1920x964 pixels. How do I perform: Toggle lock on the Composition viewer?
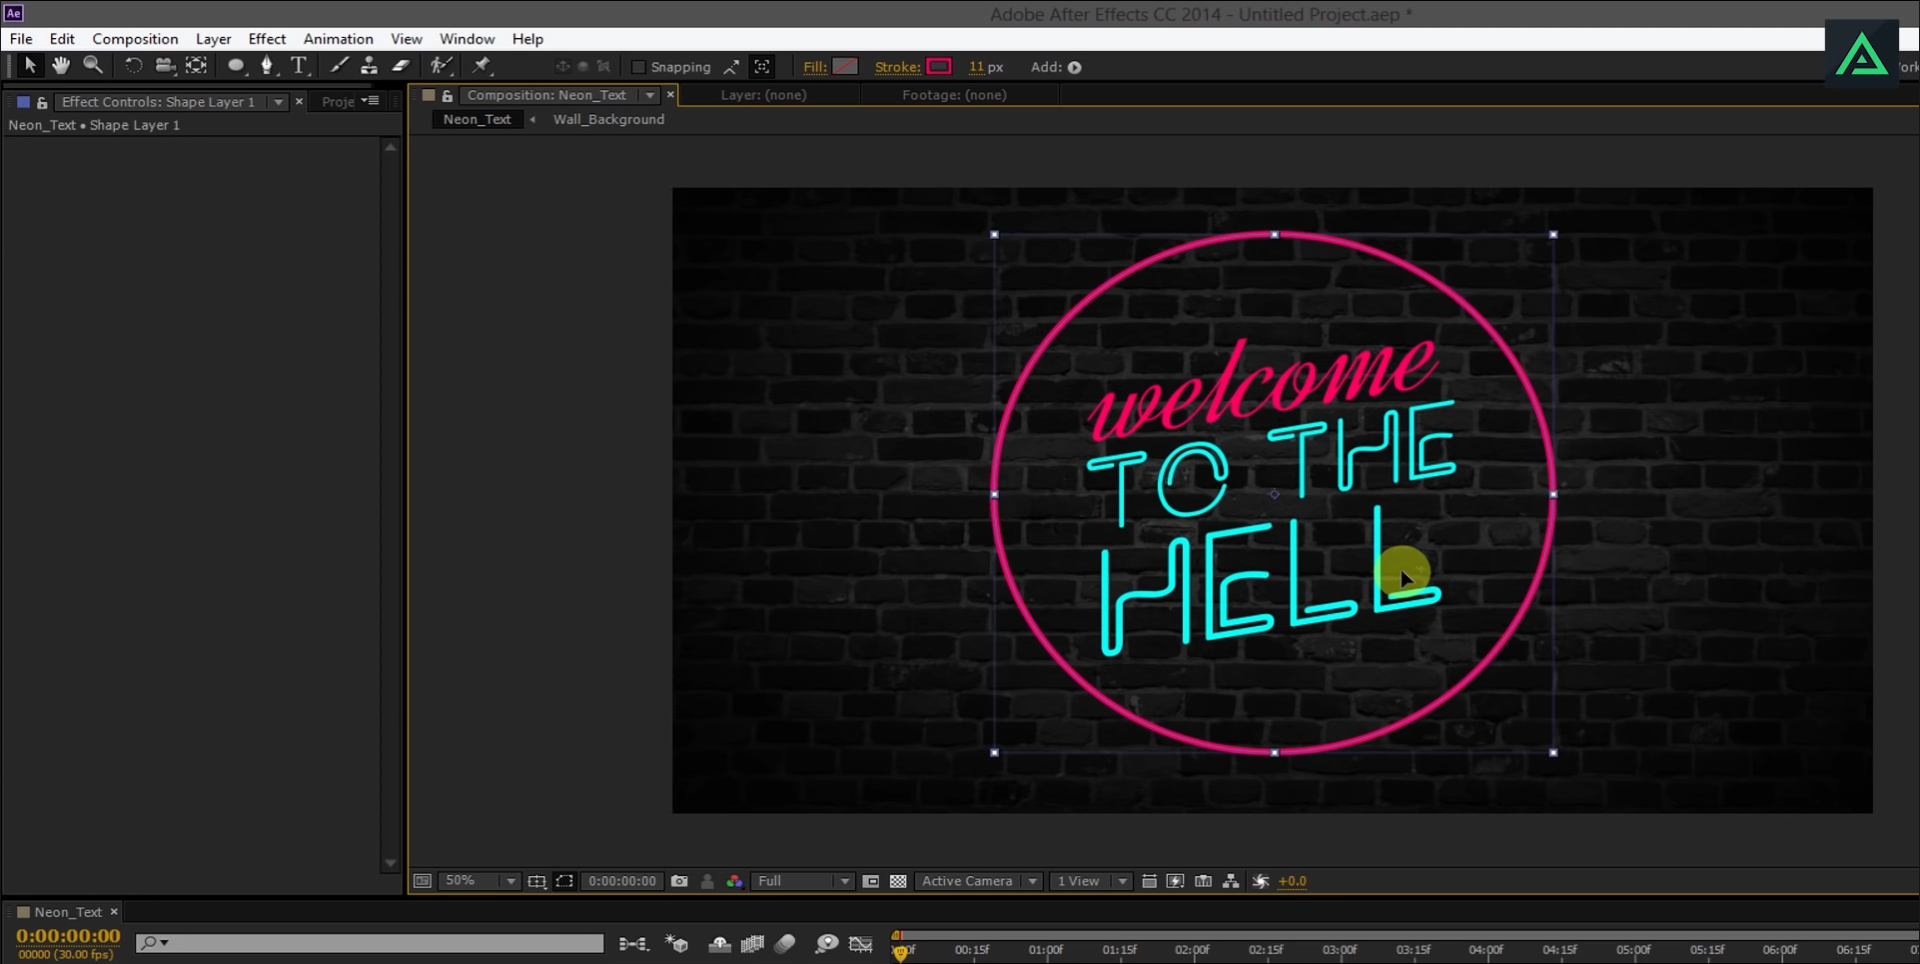[x=447, y=95]
